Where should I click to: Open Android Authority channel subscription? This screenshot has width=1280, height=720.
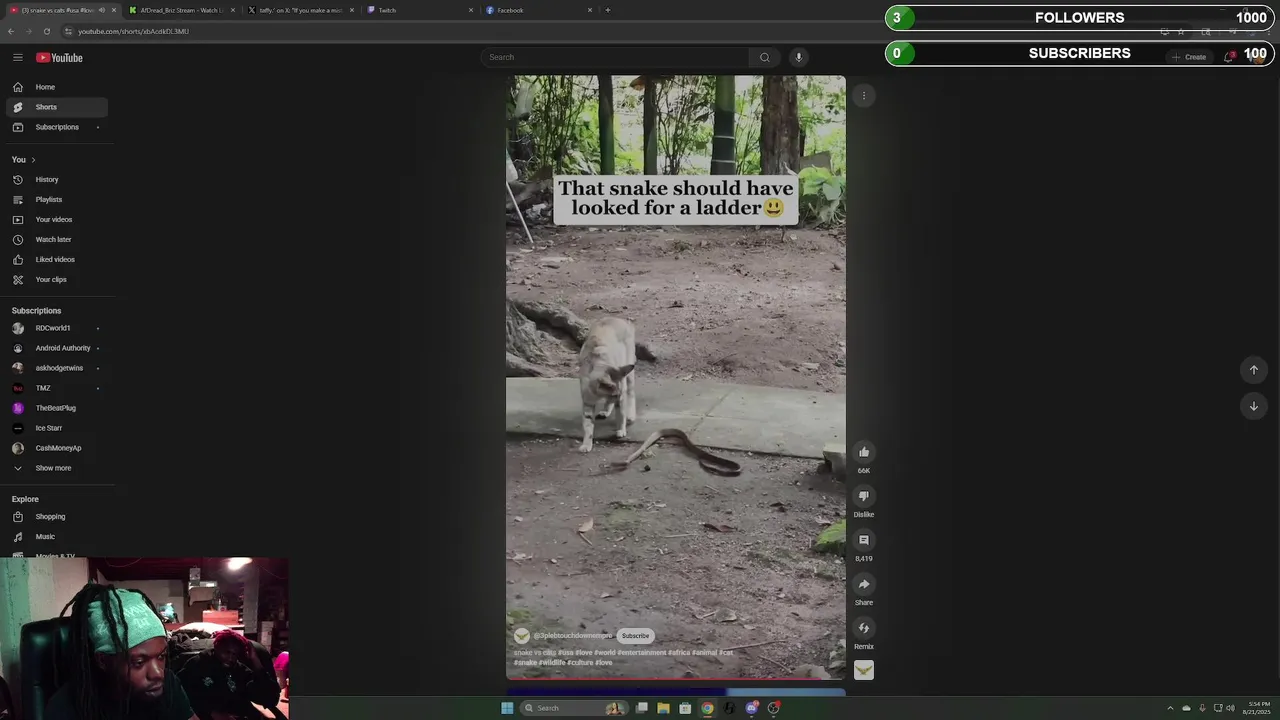point(57,348)
